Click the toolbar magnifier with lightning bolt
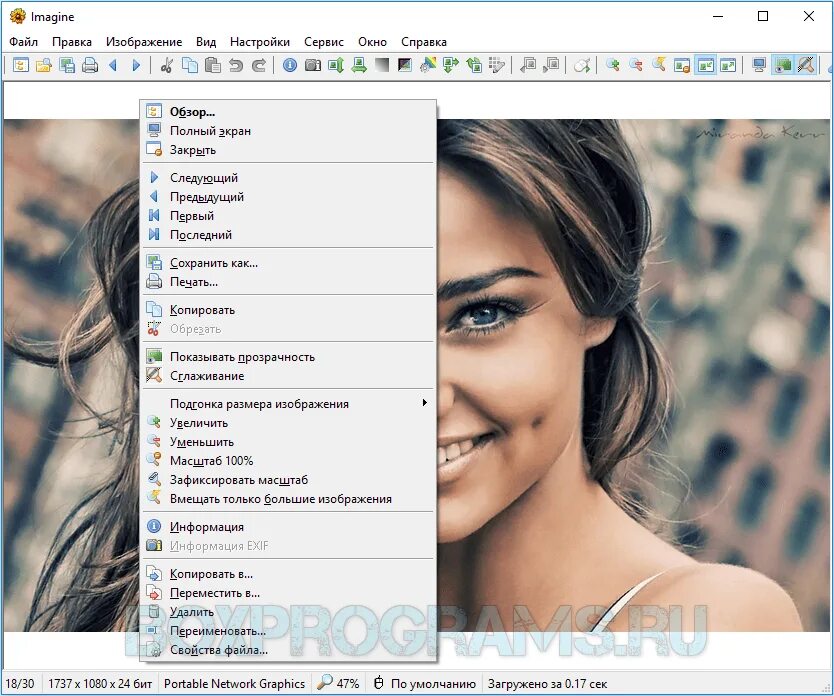 (x=659, y=65)
